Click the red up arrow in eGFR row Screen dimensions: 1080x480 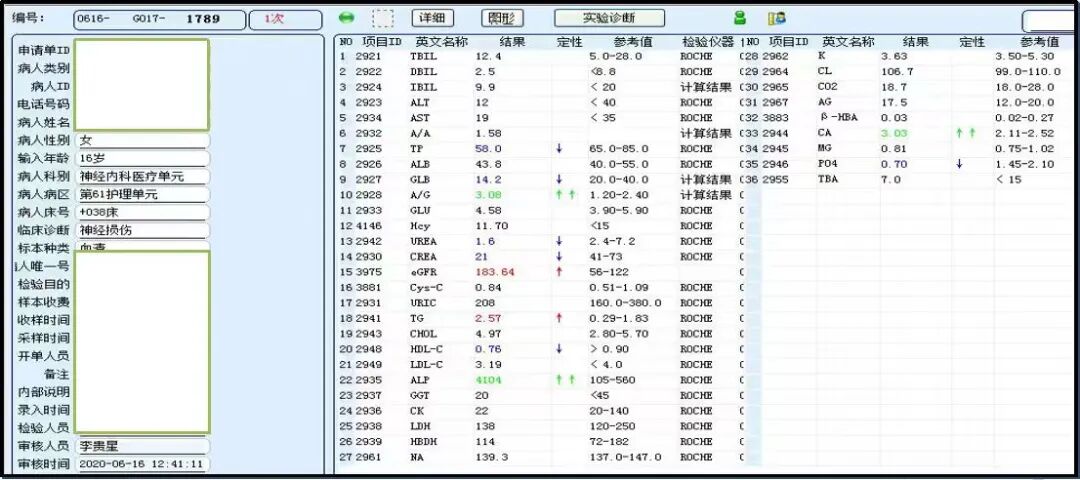(x=559, y=272)
